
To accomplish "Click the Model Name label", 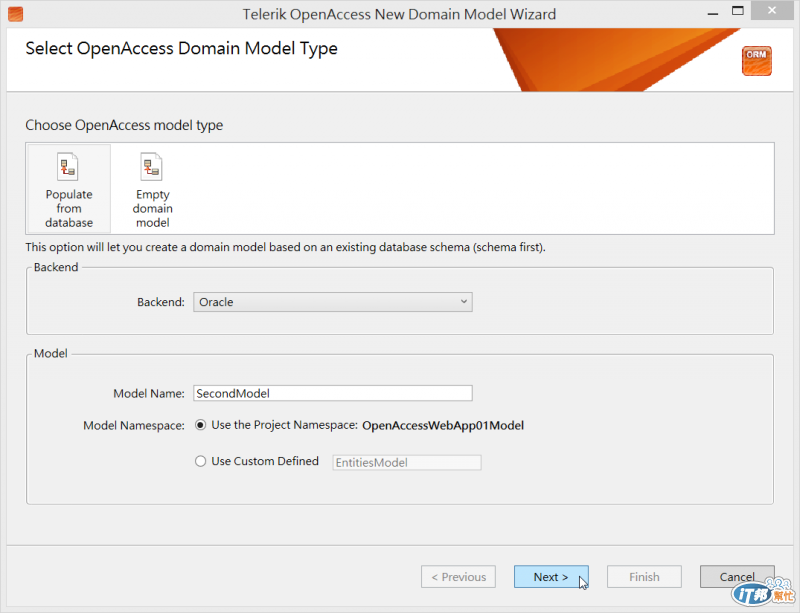I will [148, 394].
